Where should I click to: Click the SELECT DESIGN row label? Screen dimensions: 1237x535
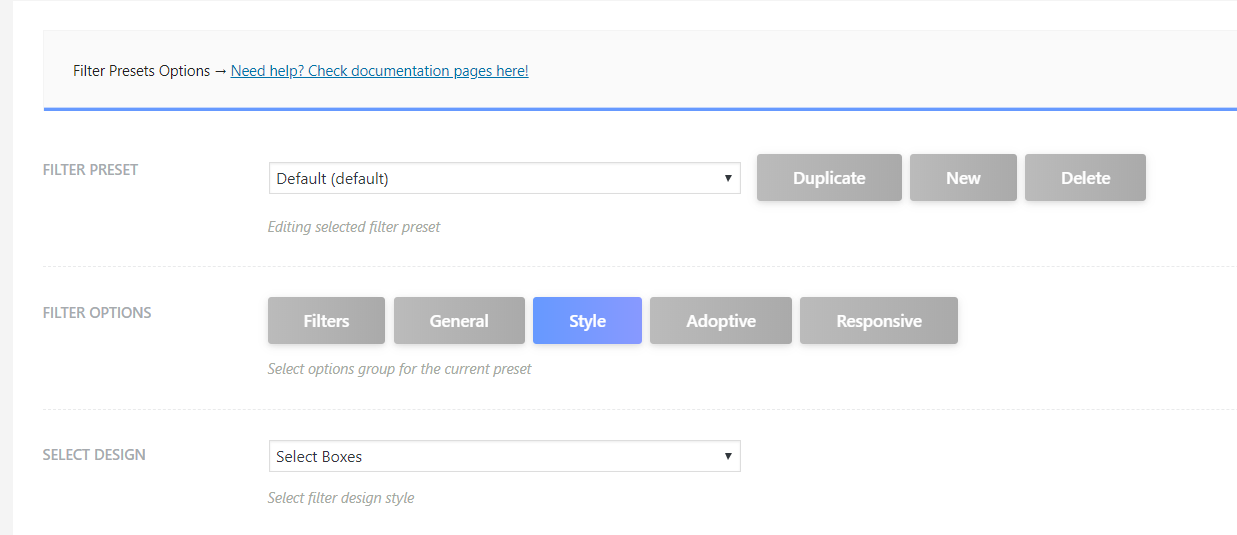pos(94,455)
